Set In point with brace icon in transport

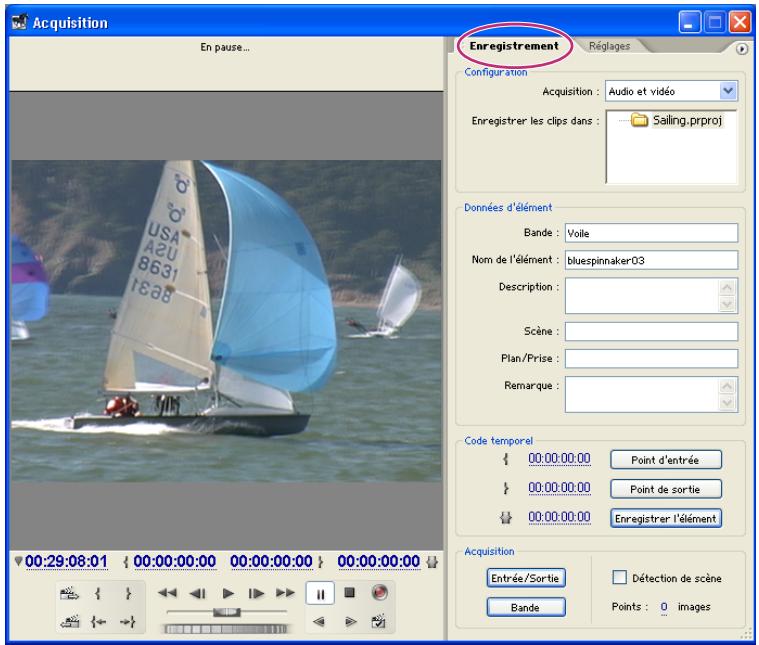98,594
